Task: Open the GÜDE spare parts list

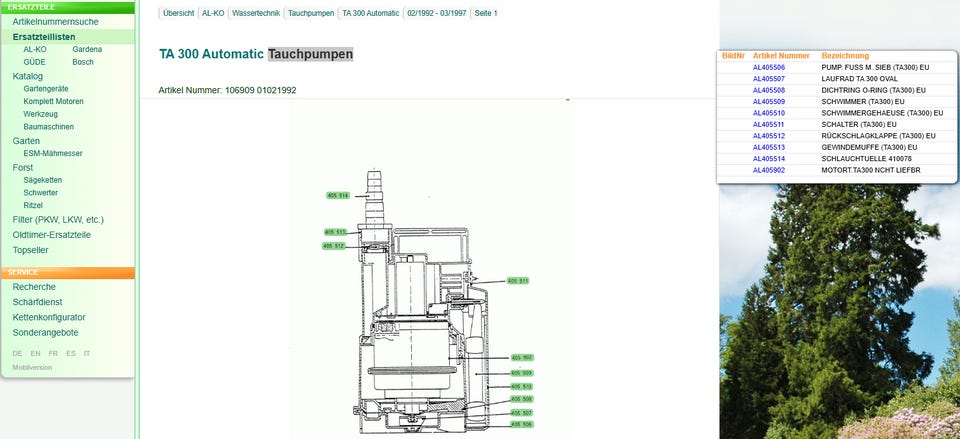Action: click(x=34, y=62)
